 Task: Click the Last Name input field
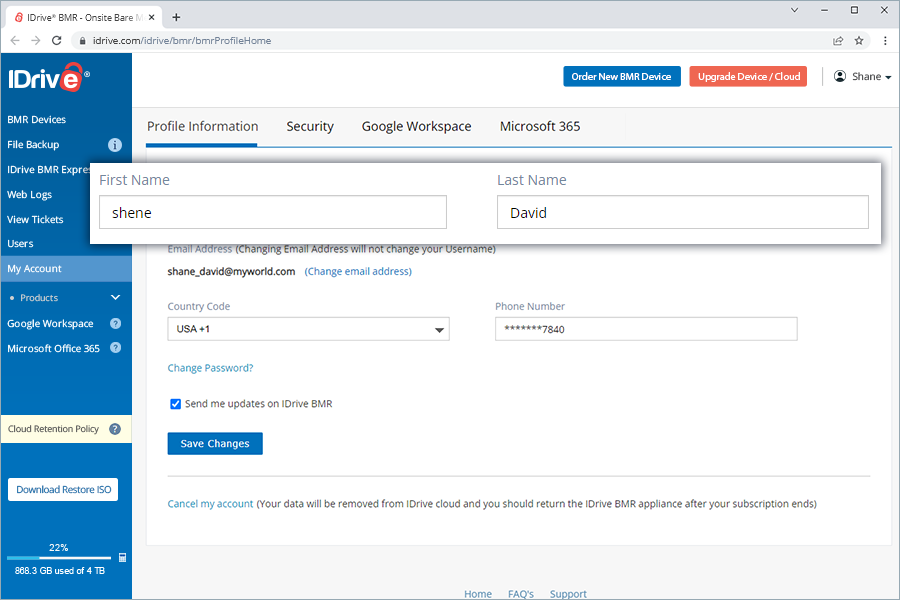[682, 212]
